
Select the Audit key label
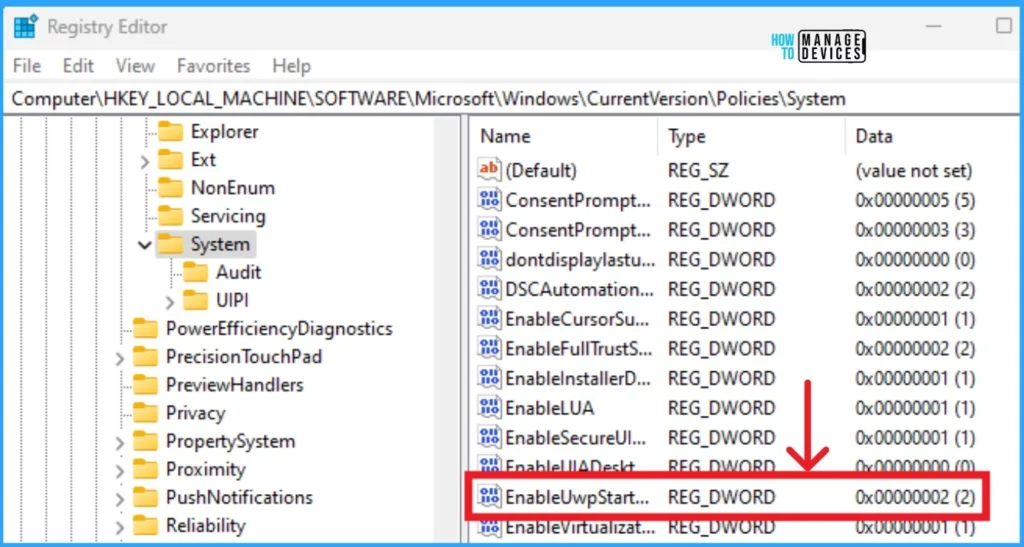coord(238,272)
